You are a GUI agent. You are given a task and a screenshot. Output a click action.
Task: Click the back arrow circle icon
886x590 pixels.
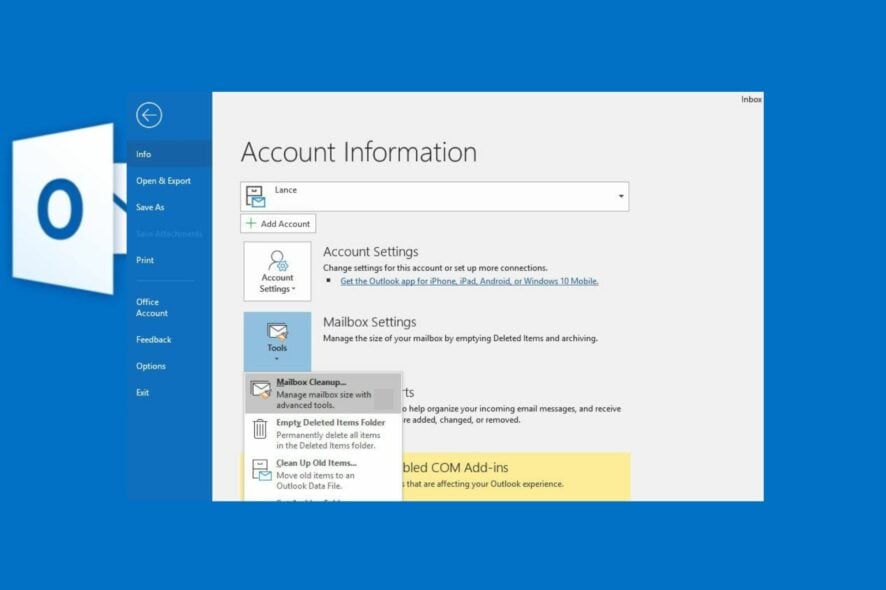(x=149, y=115)
